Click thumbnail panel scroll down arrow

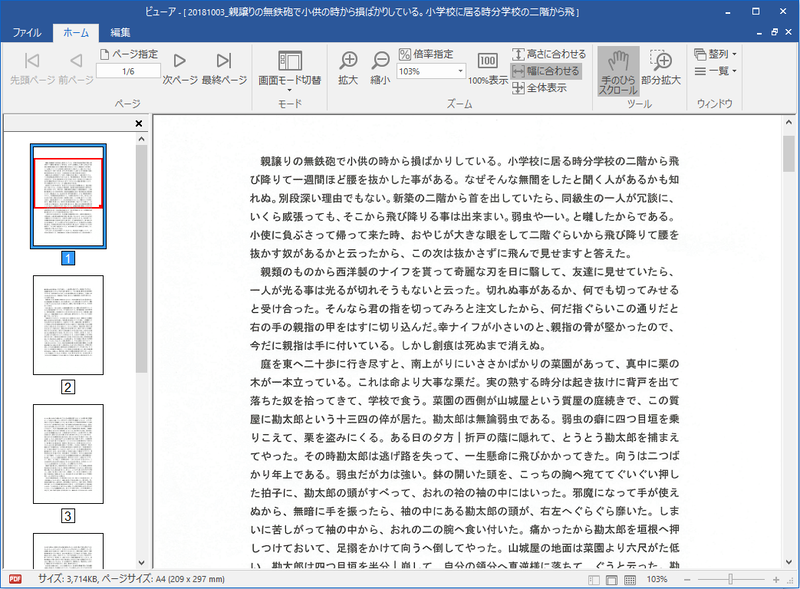pos(141,563)
